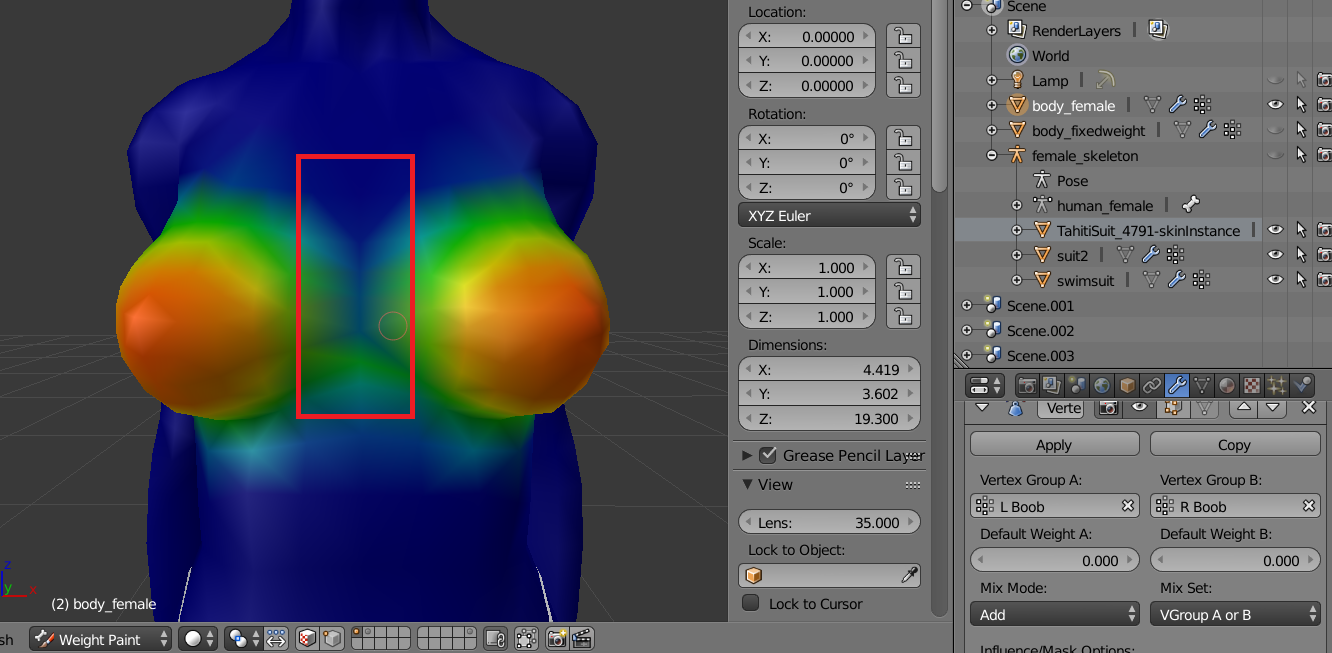Viewport: 1332px width, 653px height.
Task: Open the World properties tab icon
Action: click(1101, 385)
